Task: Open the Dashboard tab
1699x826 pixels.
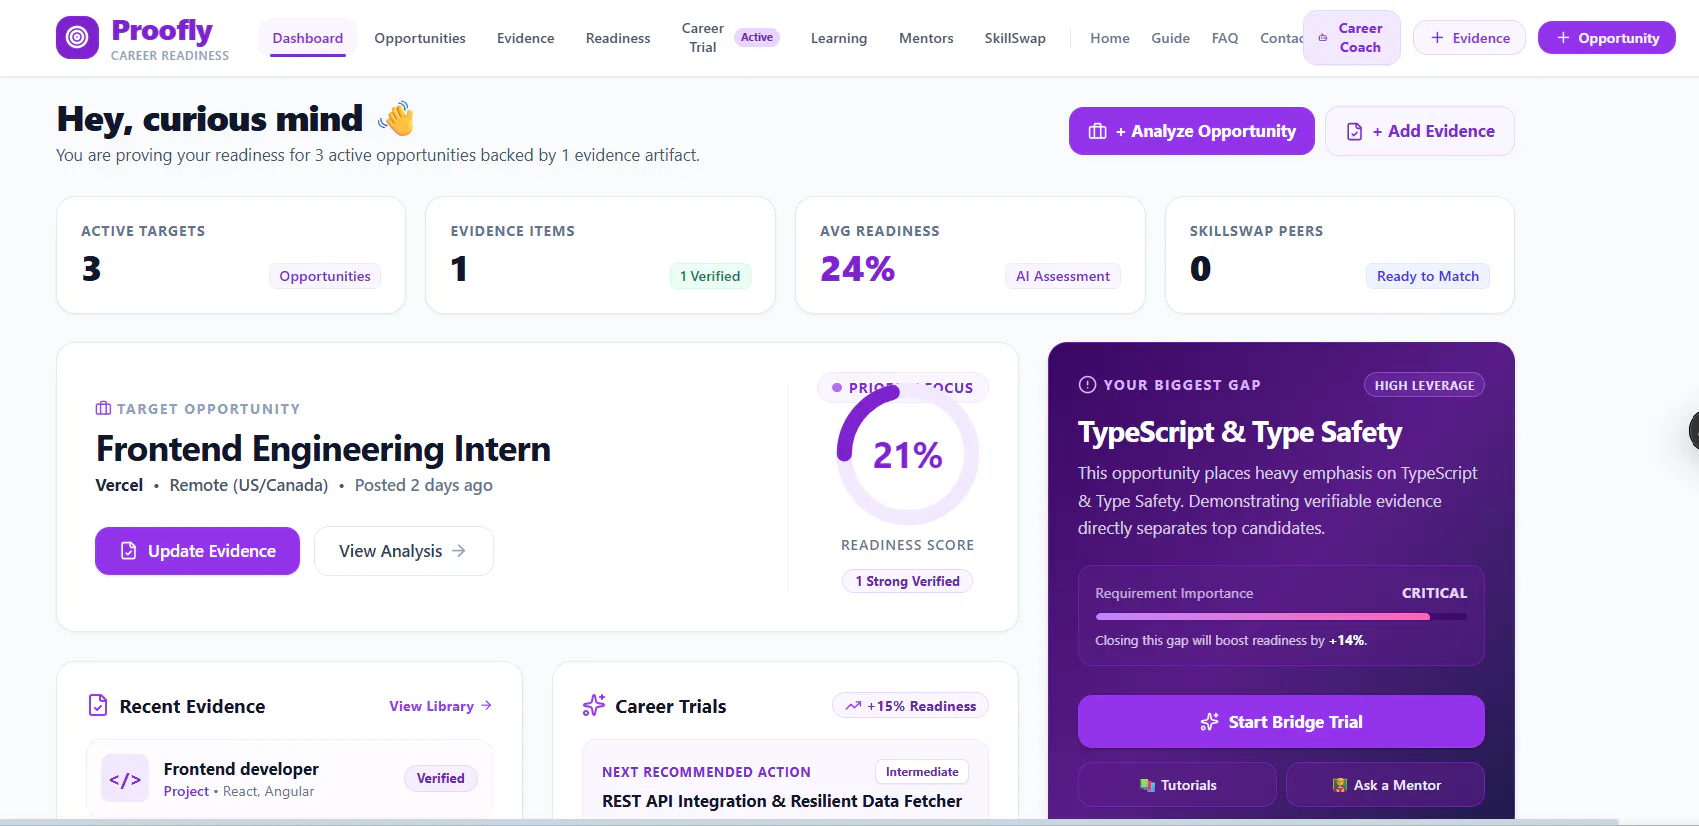Action: [308, 38]
